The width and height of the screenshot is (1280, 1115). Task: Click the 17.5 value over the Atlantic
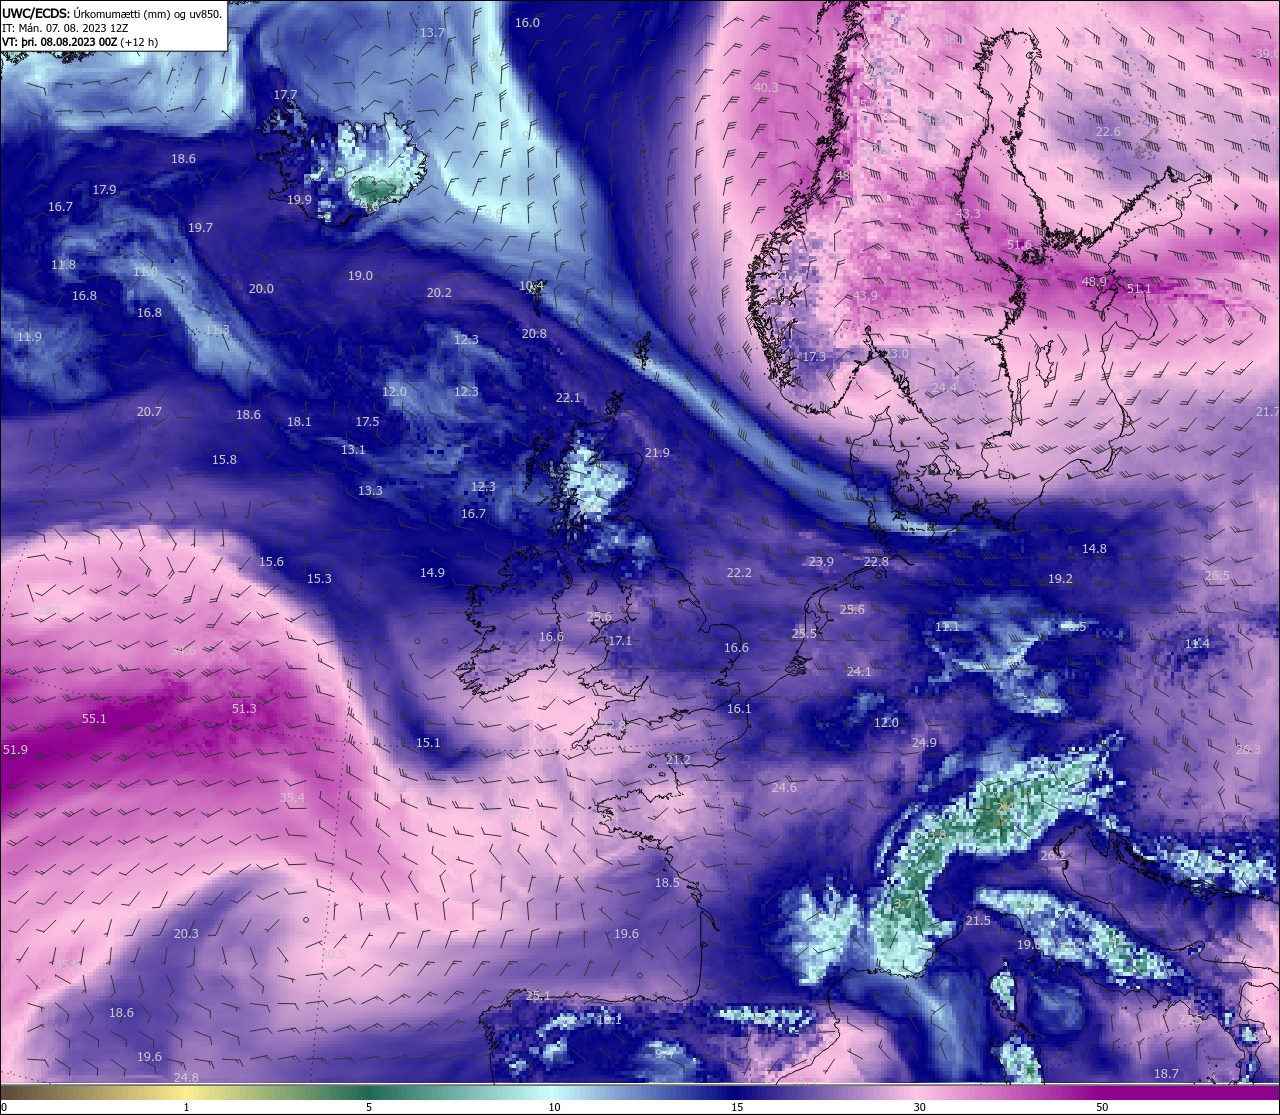(367, 422)
